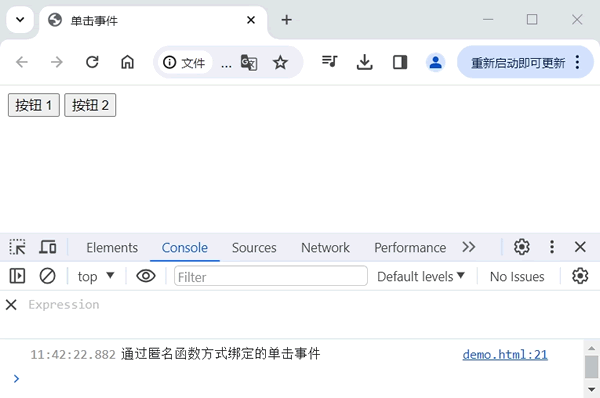Viewport: 600px width, 398px height.
Task: Click the 按钮 2 page button
Action: point(90,105)
